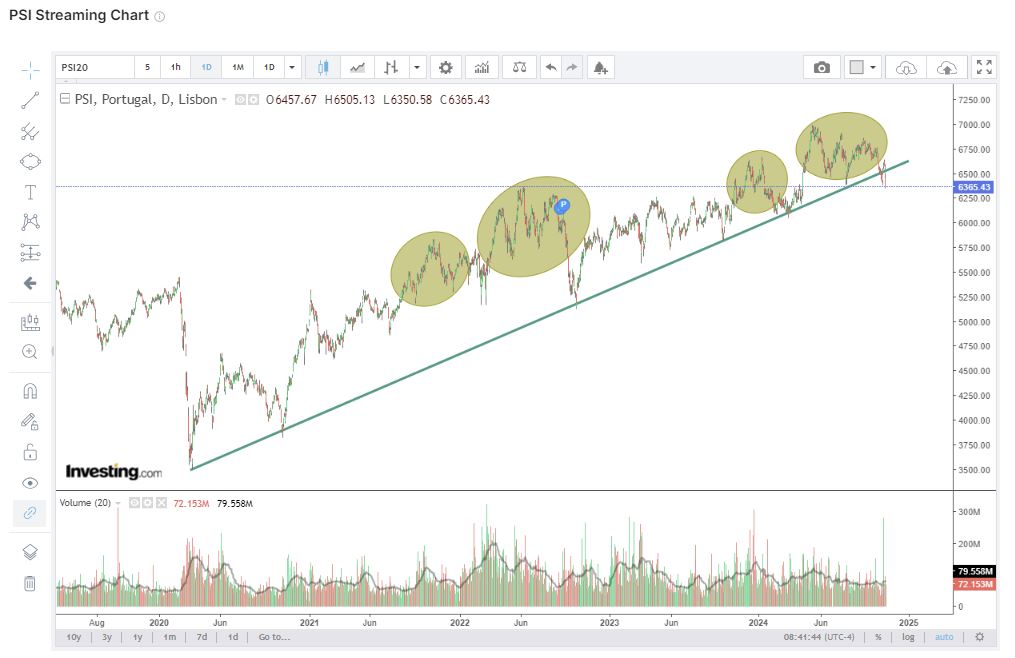Screen dimensions: 1015x658
Task: Click the compare scales icon
Action: (x=519, y=67)
